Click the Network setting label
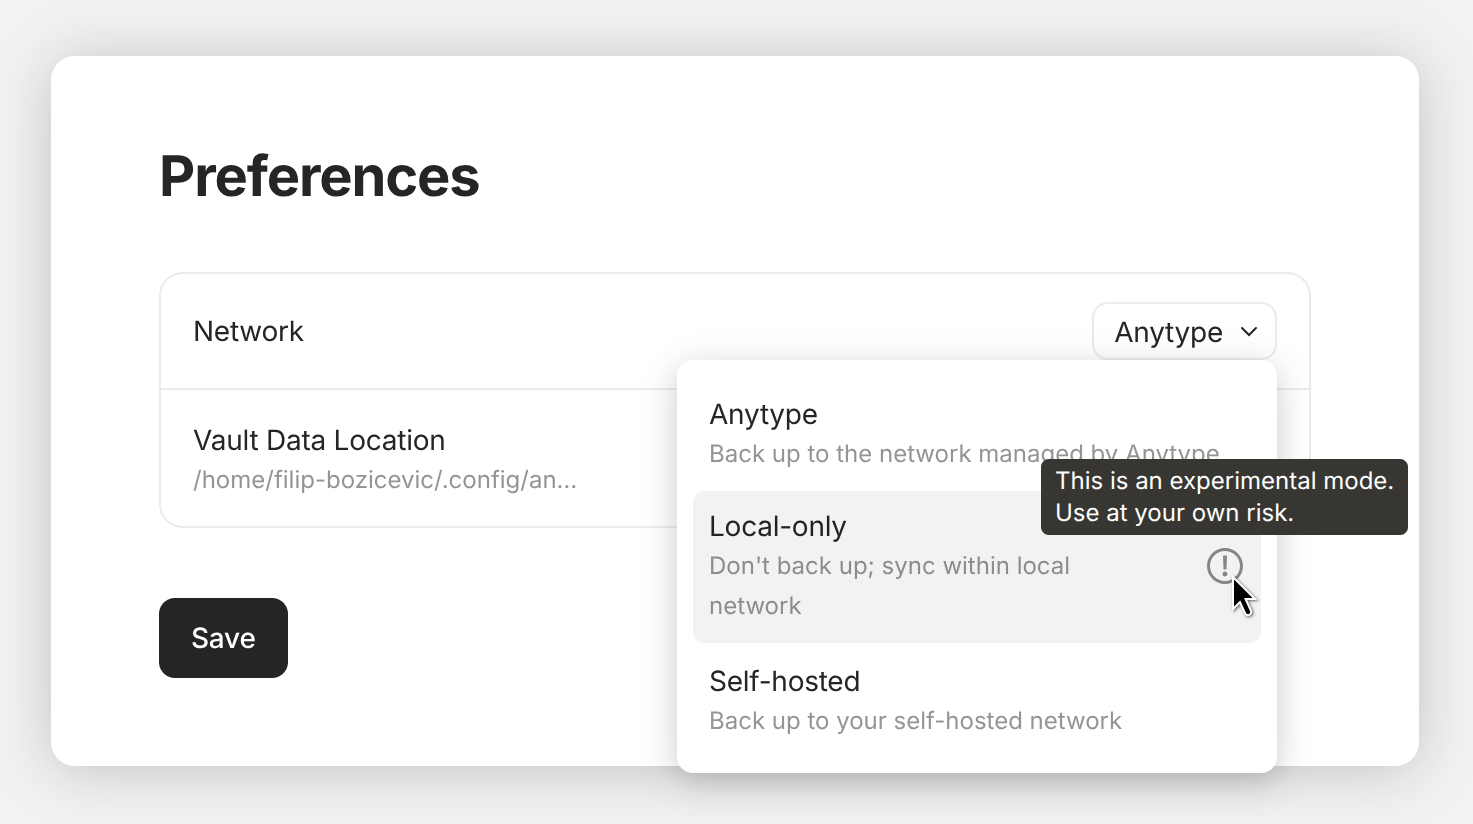Image resolution: width=1473 pixels, height=824 pixels. (248, 331)
